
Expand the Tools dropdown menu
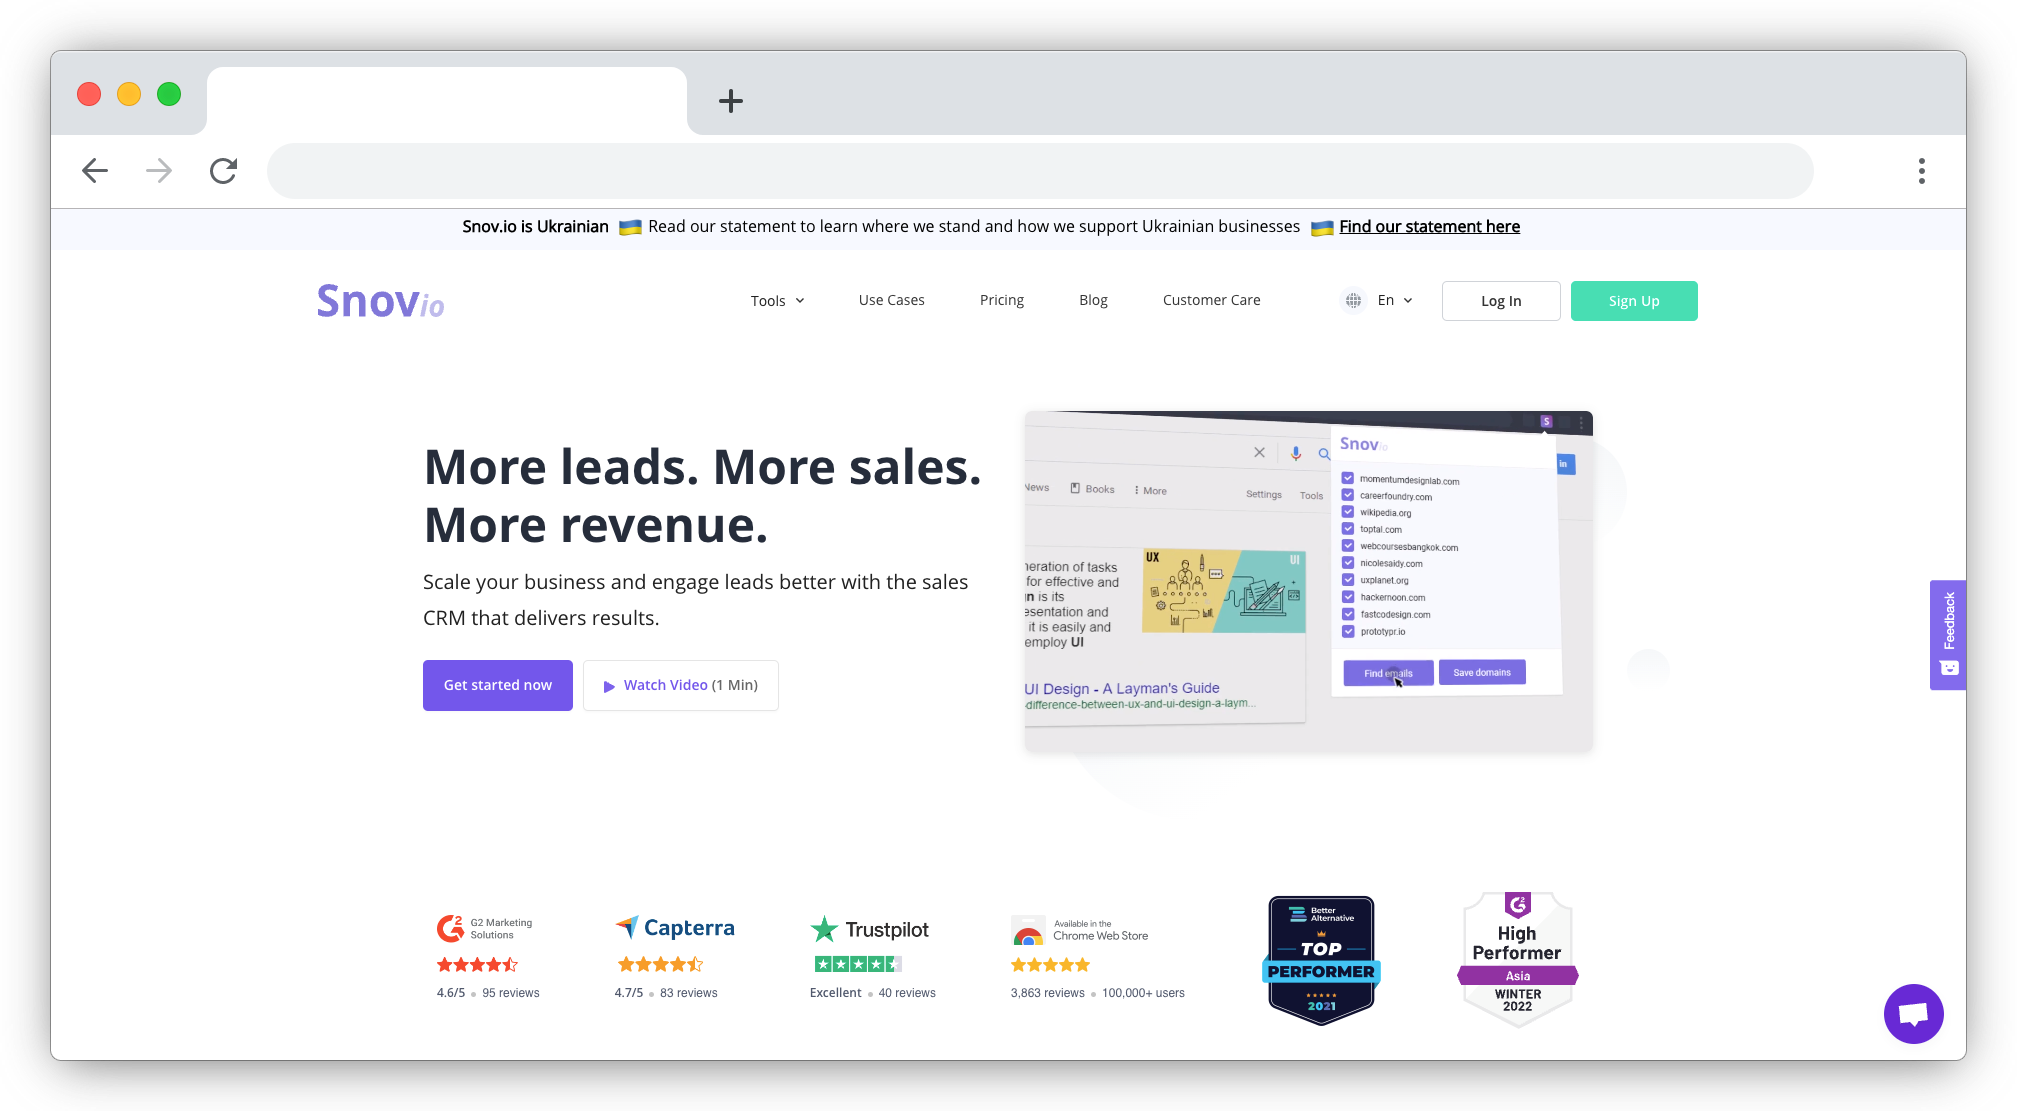click(778, 301)
